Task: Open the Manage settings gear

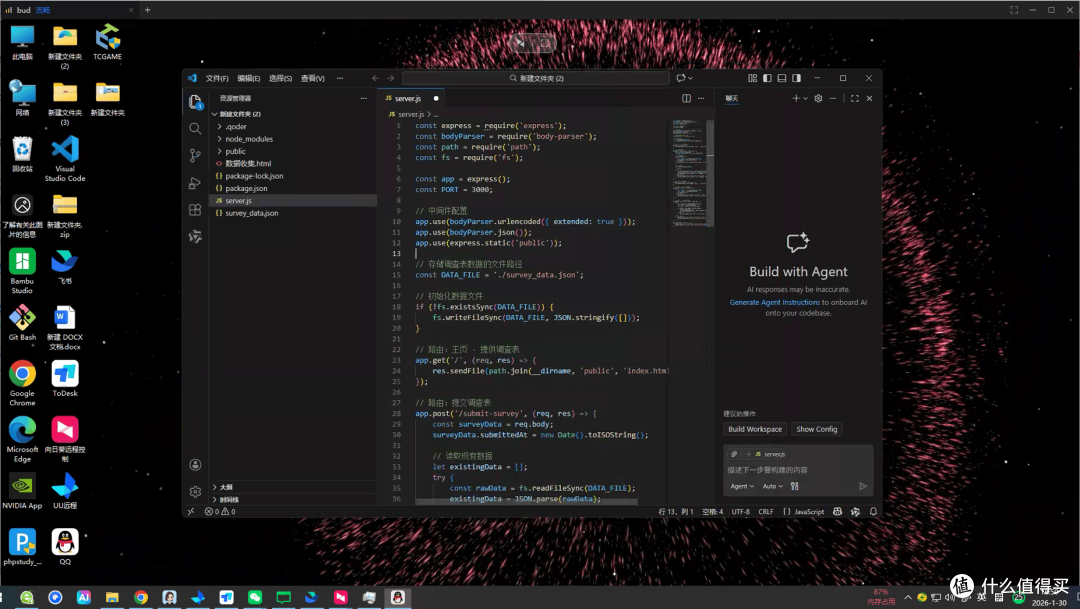Action: click(x=195, y=492)
